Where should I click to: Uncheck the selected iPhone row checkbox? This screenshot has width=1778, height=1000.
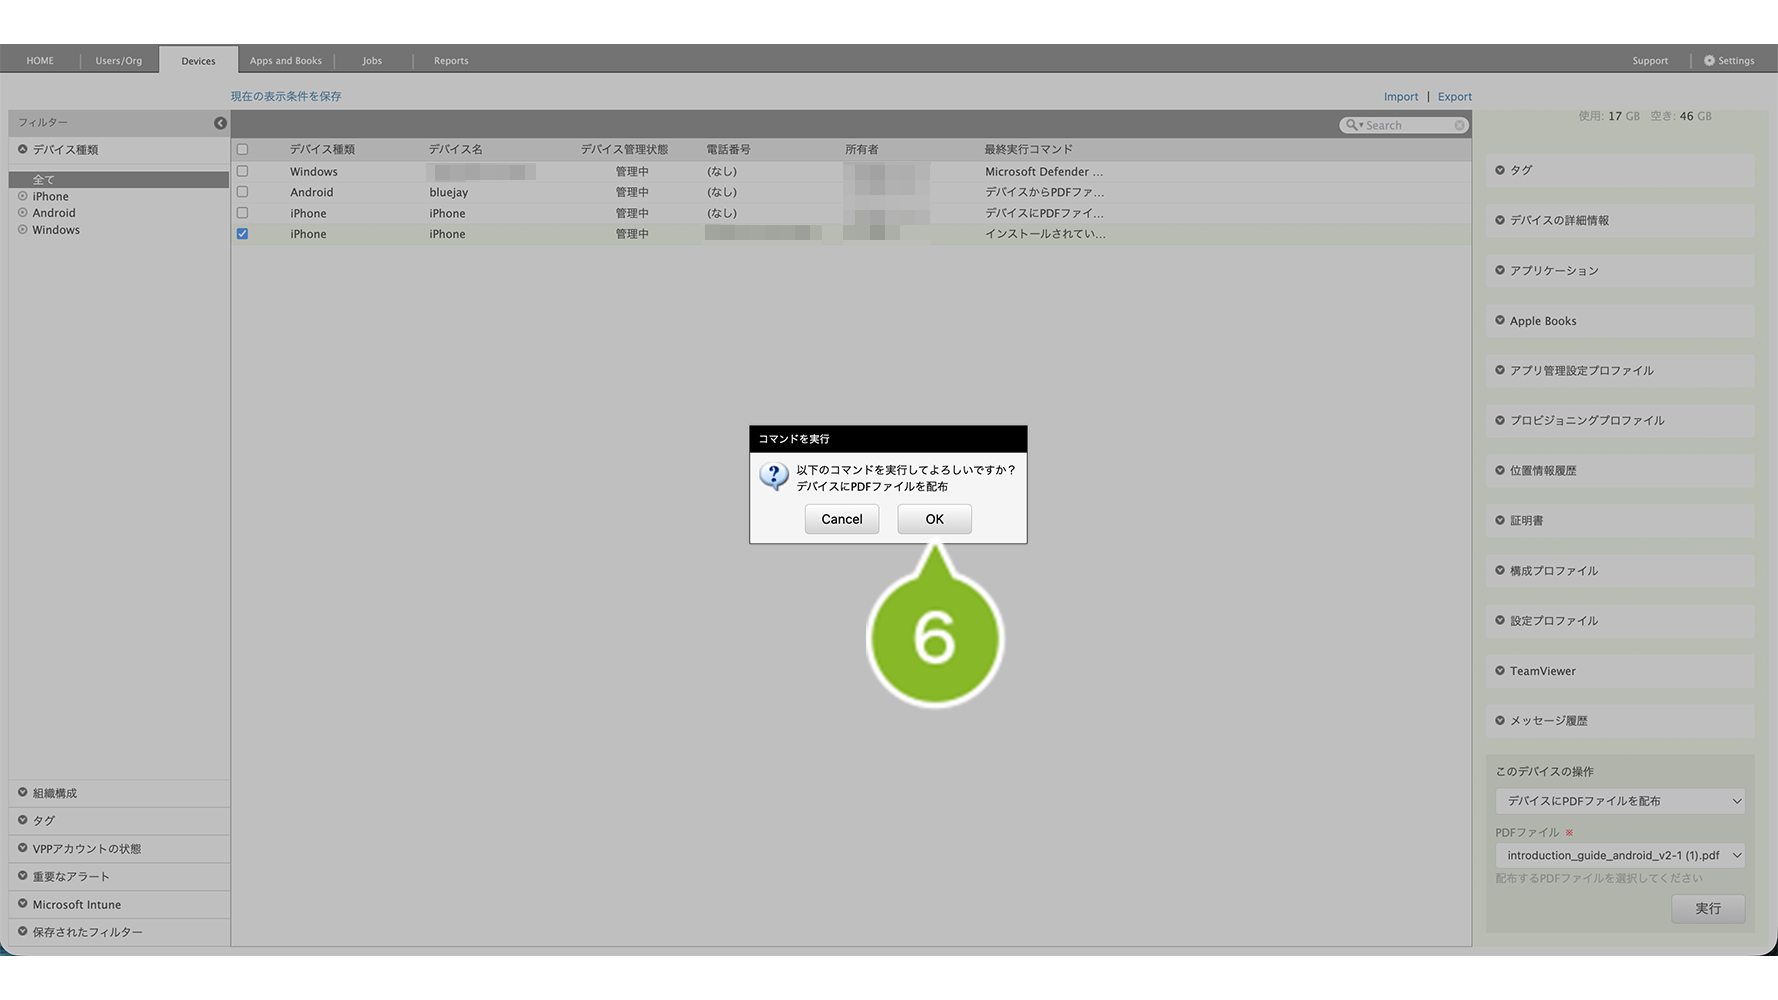(242, 234)
